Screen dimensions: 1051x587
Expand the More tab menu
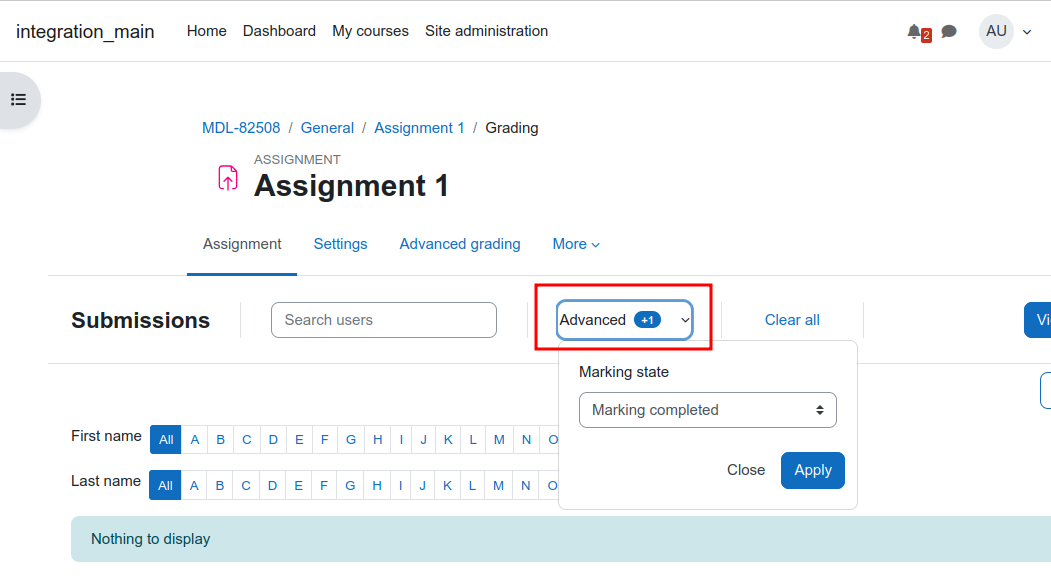tap(576, 244)
